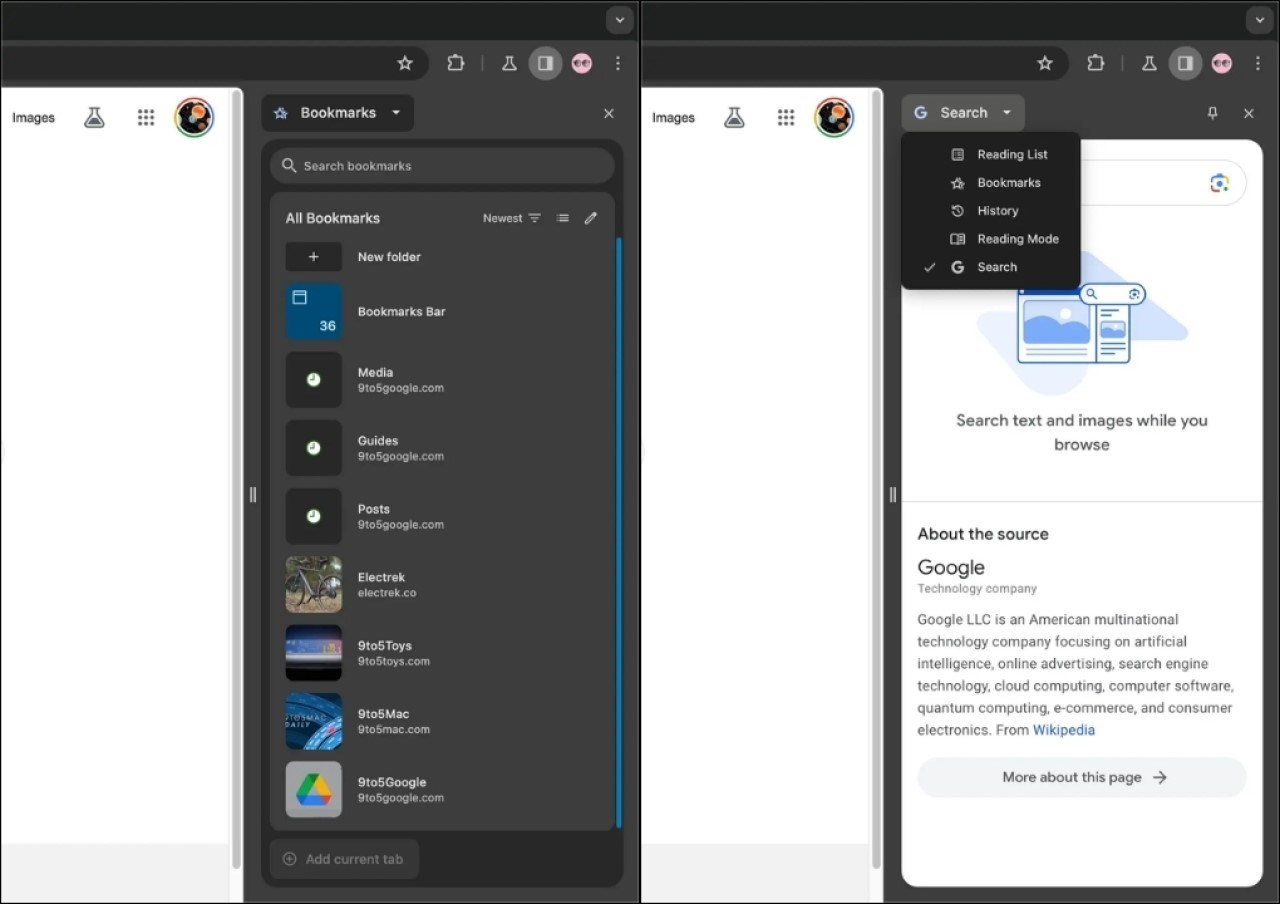Open the 9to5Mac bookmark thumbnail

point(314,721)
